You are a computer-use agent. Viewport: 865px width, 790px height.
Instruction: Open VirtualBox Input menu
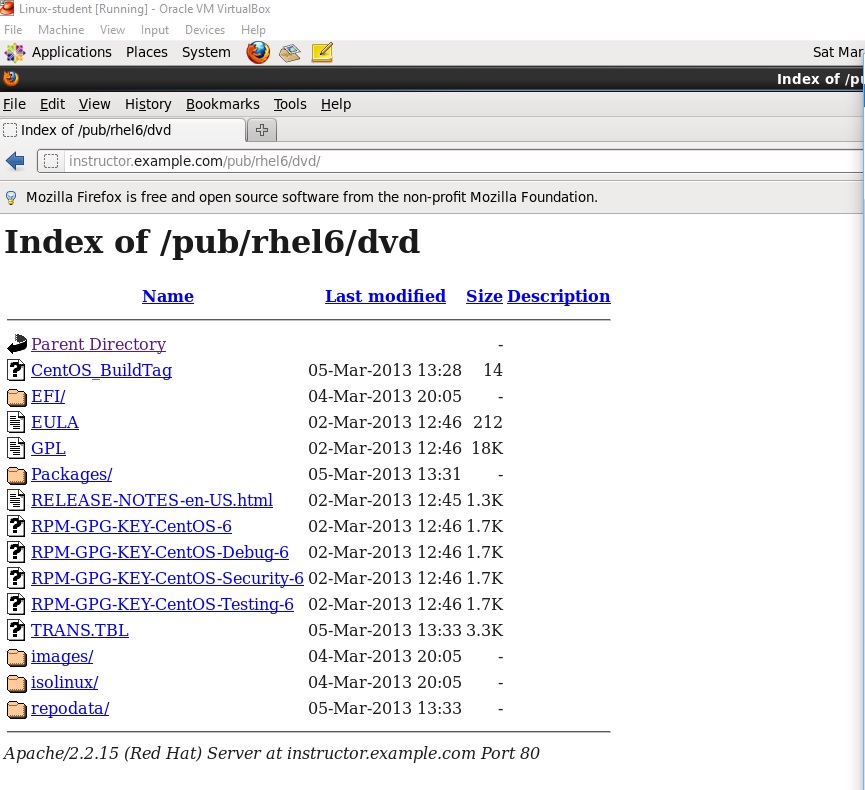coord(154,30)
